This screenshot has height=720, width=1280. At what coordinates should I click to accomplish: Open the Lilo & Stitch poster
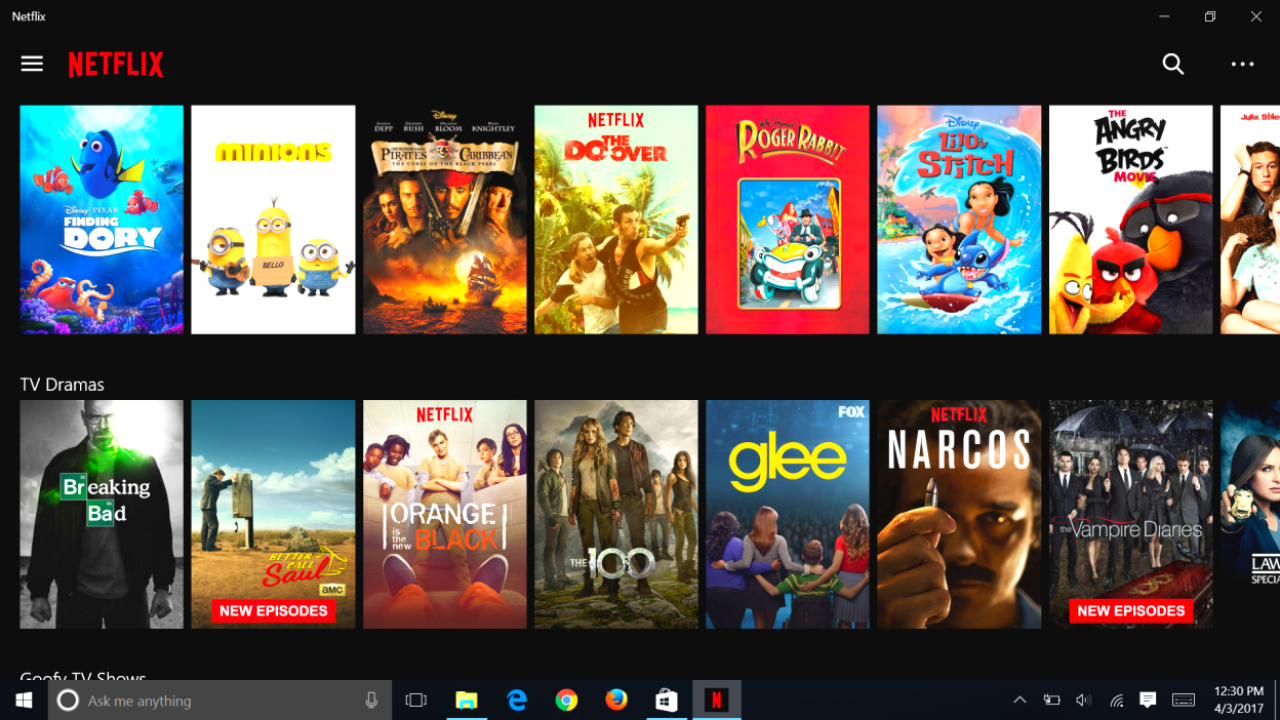959,220
